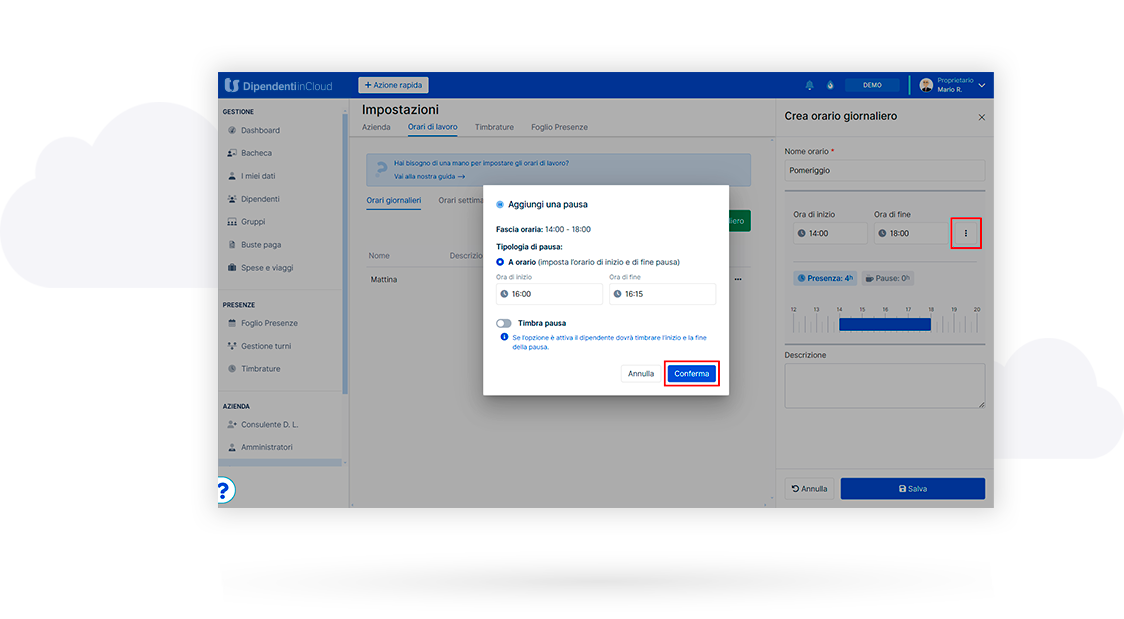Click the flame icon in header
This screenshot has width=1124, height=619.
click(830, 85)
